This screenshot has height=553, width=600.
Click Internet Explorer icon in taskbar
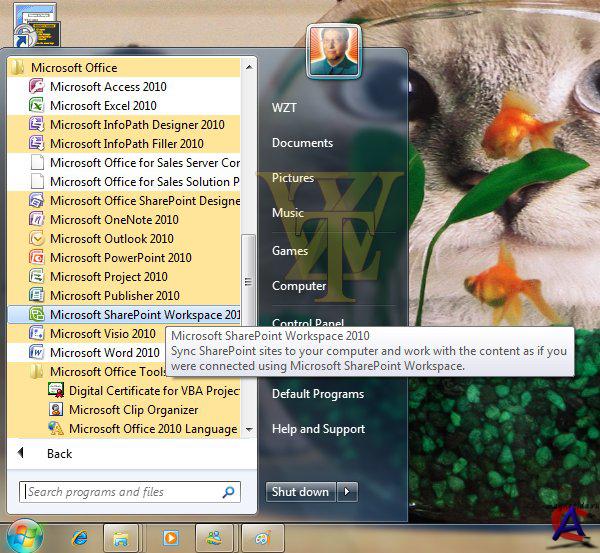(80, 538)
